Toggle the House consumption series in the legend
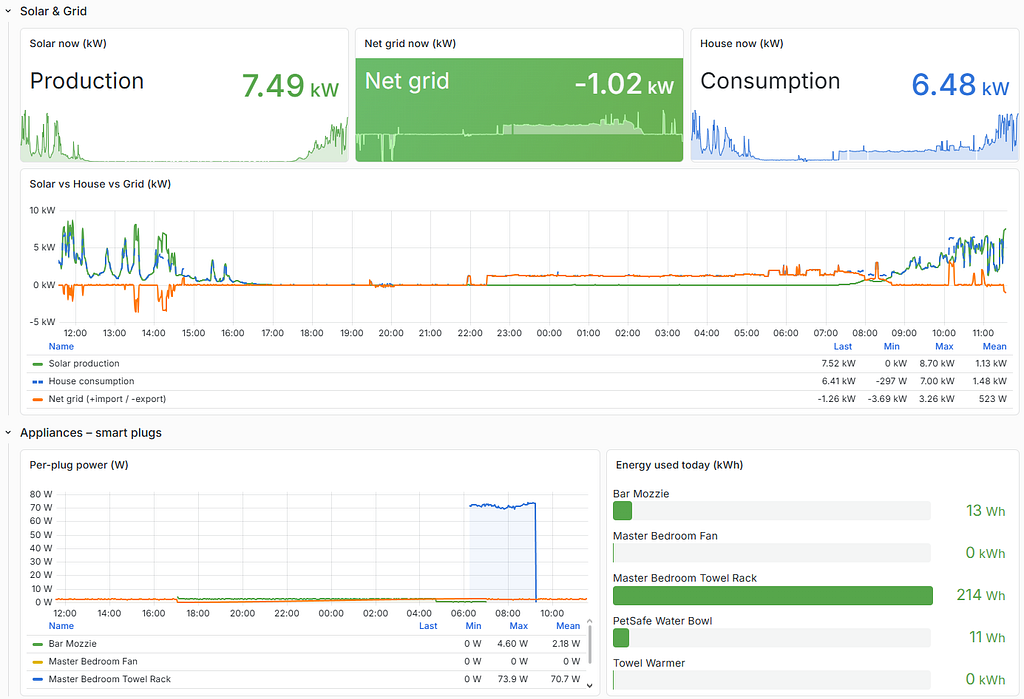Viewport: 1024px width, 699px height. [91, 382]
